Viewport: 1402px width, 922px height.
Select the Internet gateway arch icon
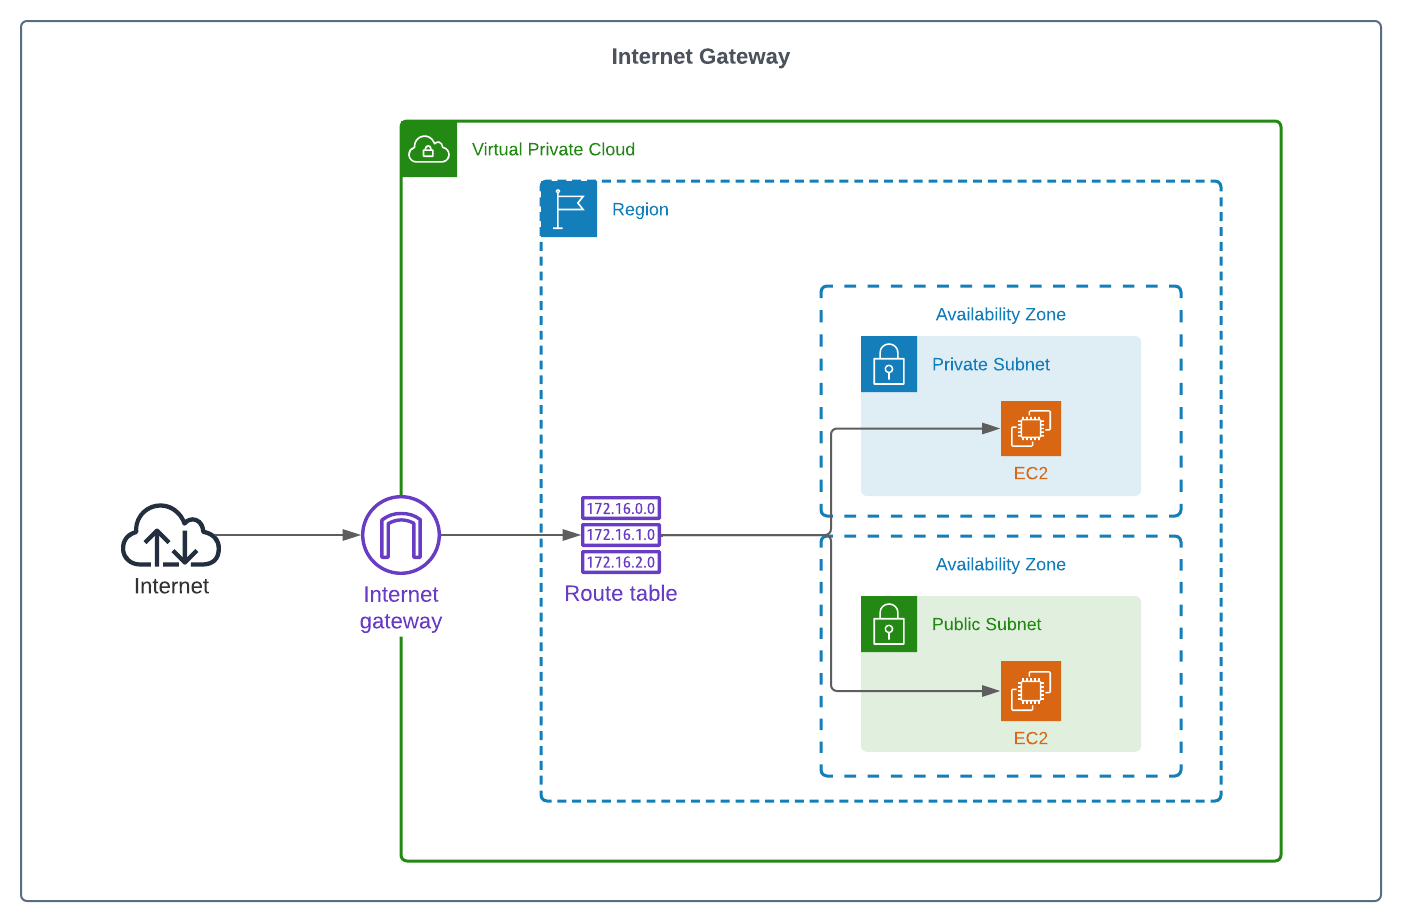click(x=401, y=535)
